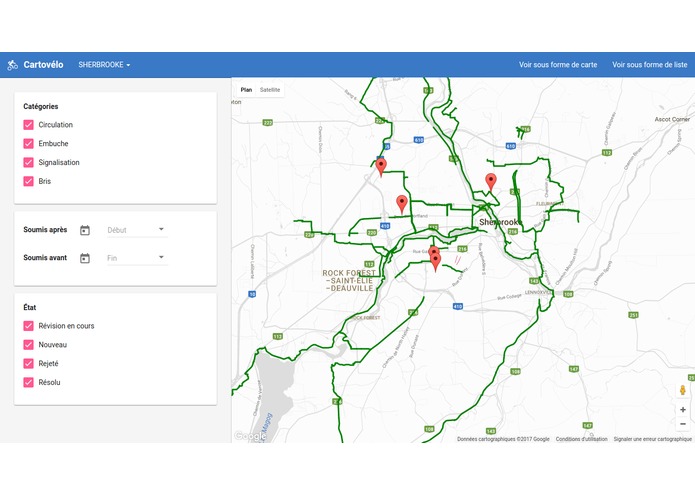Click the calendar icon beside Soumis après
Screen dimensions: 695x494
(85, 230)
